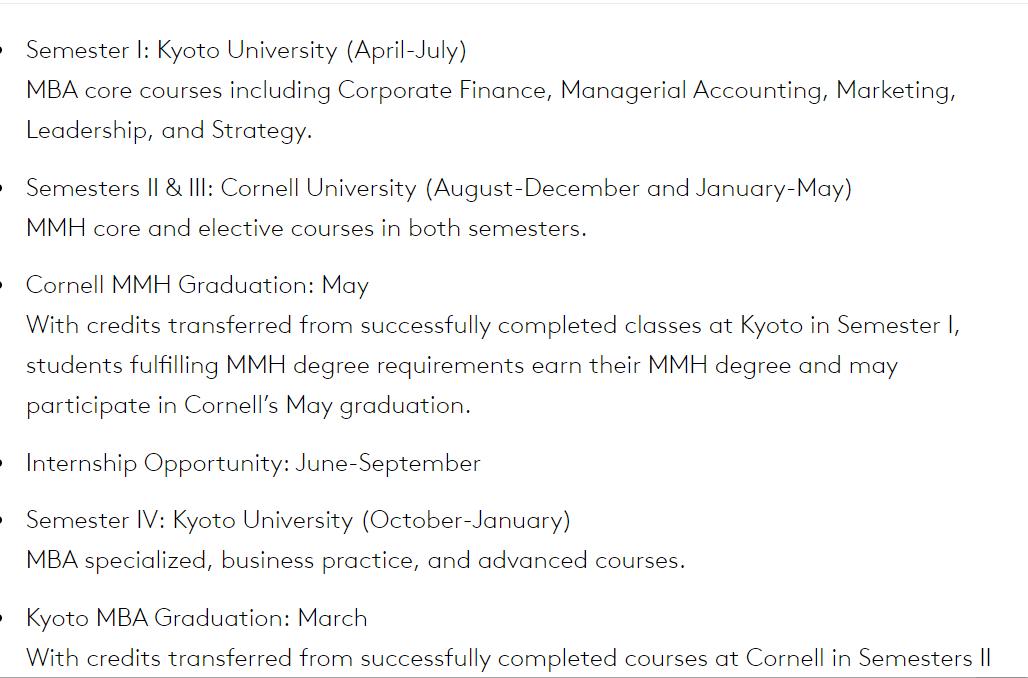Click the word "Marketing," in the first paragraph
1028x678 pixels.
(x=895, y=90)
